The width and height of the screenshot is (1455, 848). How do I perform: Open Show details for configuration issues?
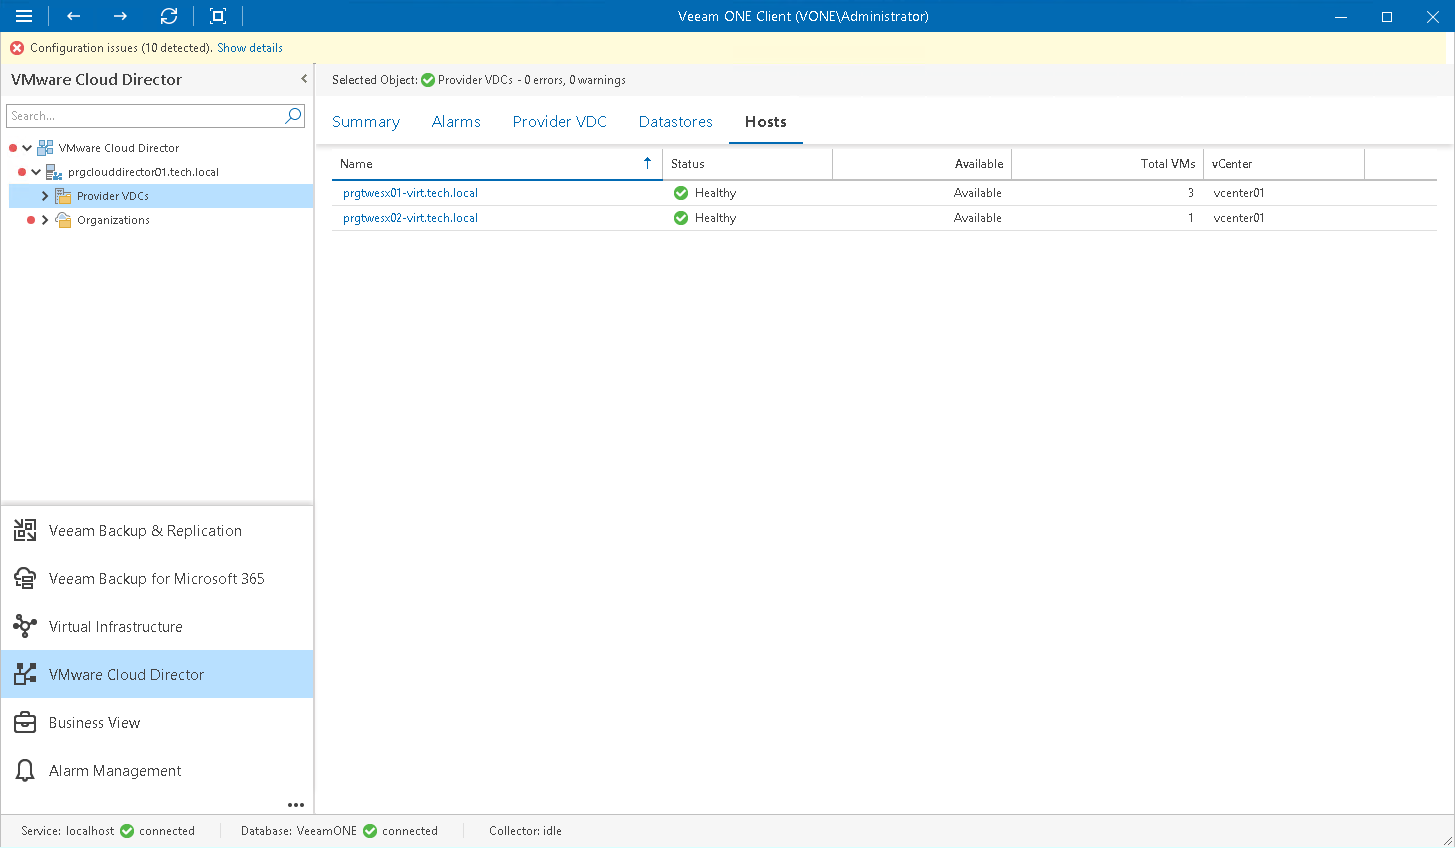click(x=250, y=48)
